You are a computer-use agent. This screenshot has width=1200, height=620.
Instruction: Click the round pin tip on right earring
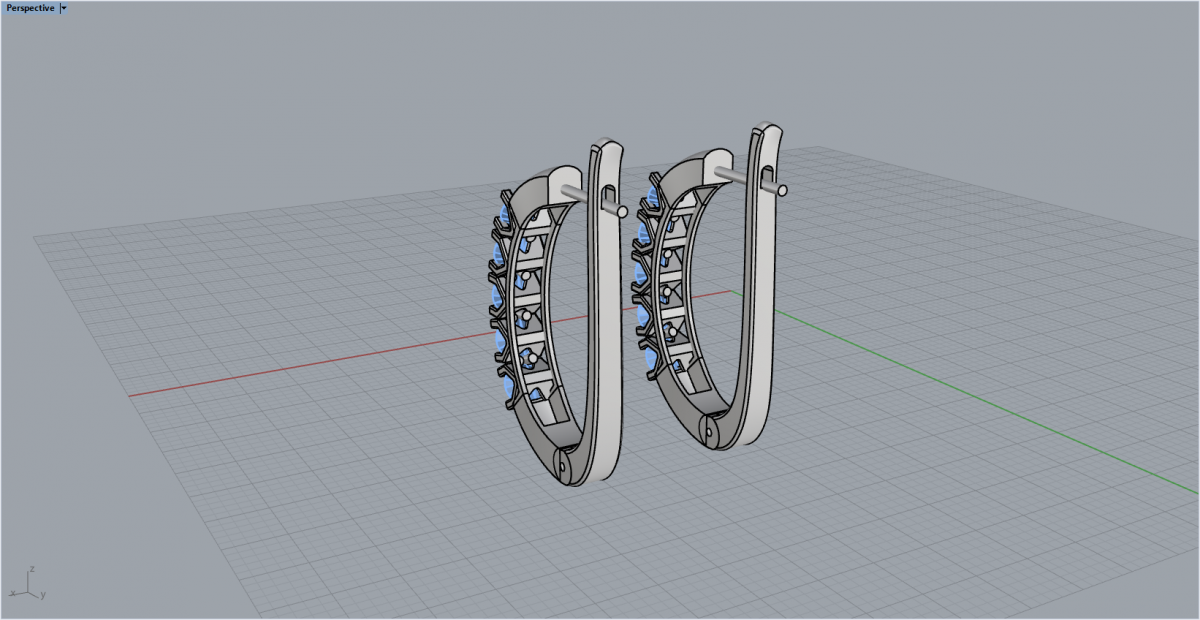(x=783, y=188)
